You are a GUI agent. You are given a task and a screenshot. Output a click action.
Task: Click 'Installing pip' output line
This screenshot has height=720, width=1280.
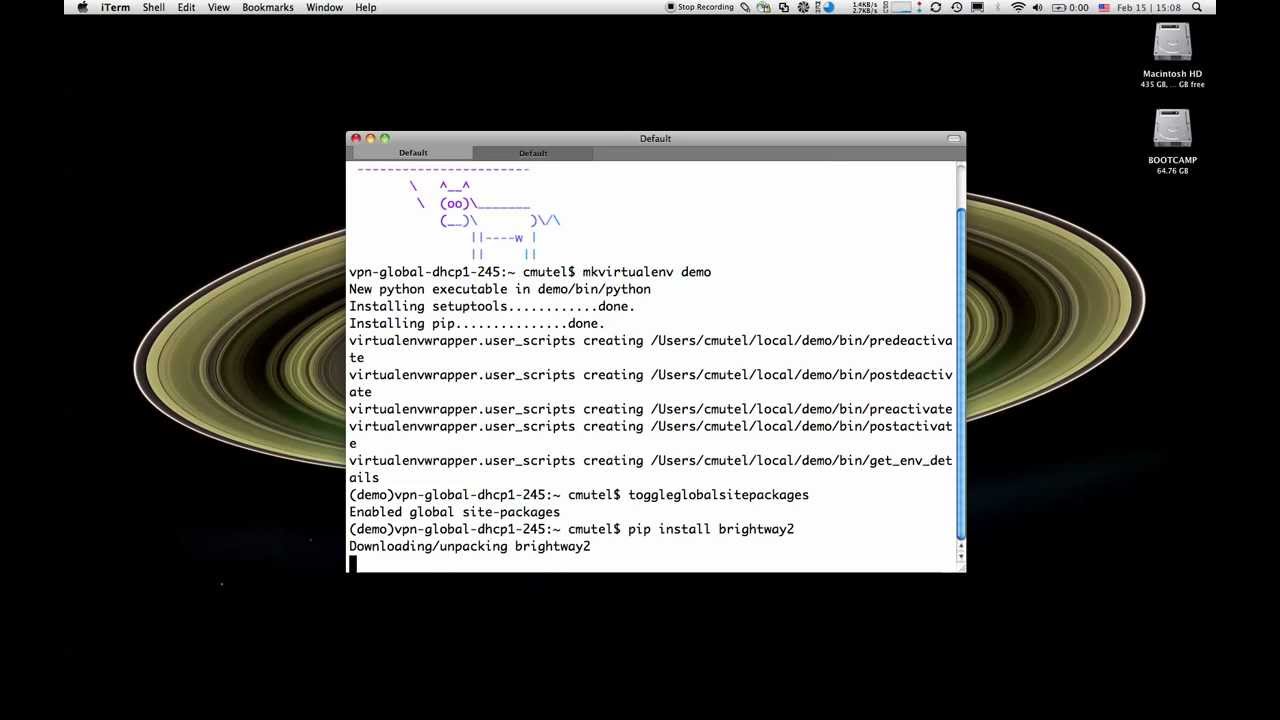click(x=477, y=324)
